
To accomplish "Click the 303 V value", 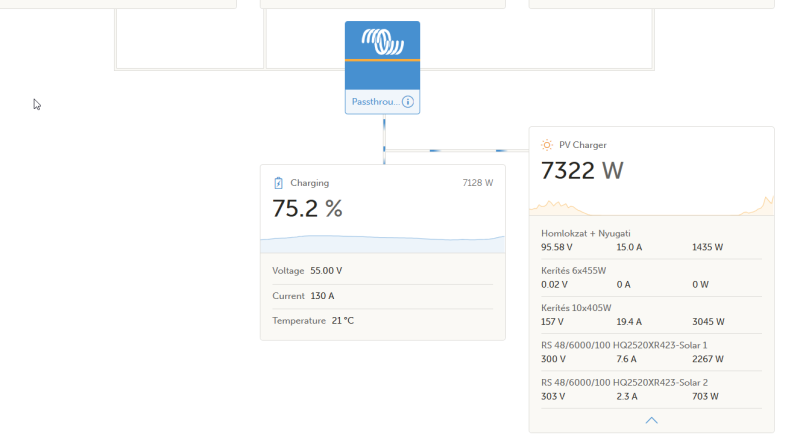I will [x=553, y=396].
